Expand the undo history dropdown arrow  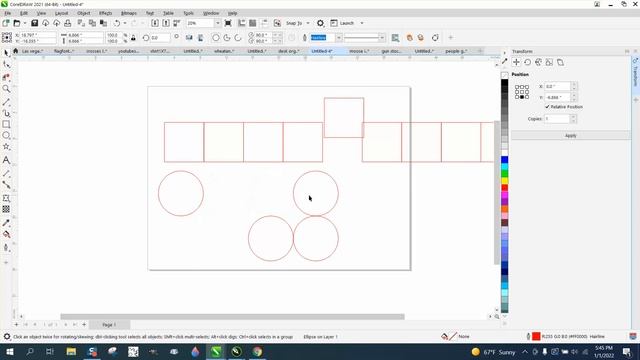tap(125, 23)
